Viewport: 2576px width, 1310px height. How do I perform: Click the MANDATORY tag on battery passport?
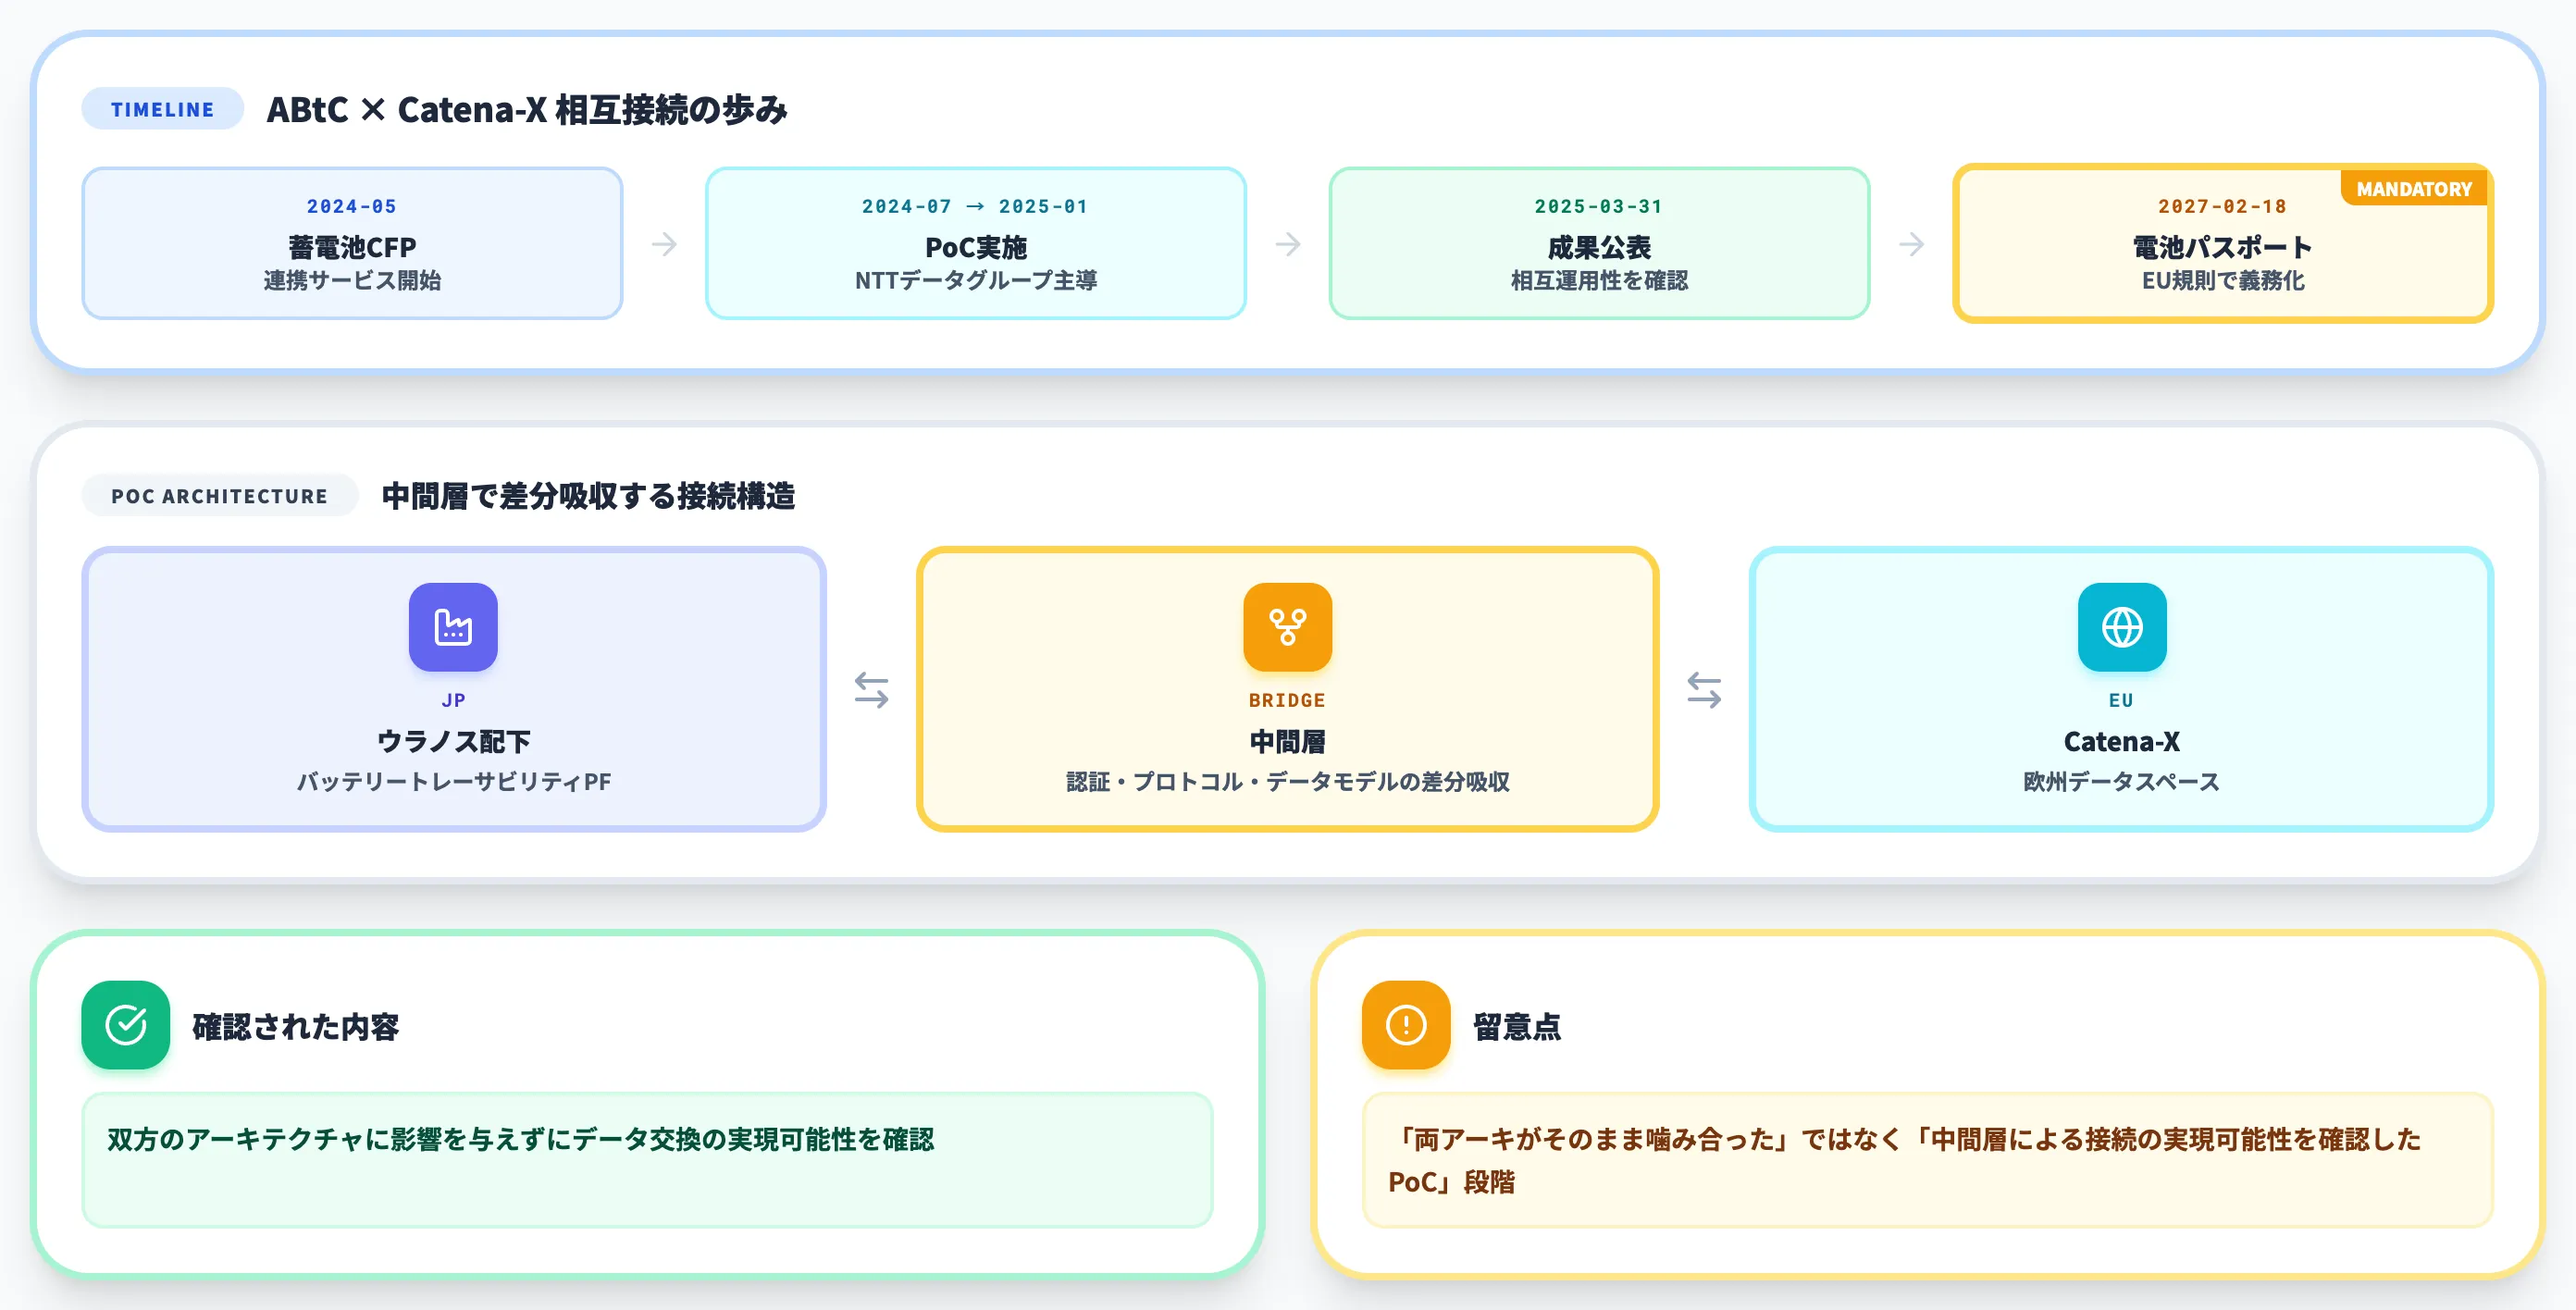pos(2413,189)
